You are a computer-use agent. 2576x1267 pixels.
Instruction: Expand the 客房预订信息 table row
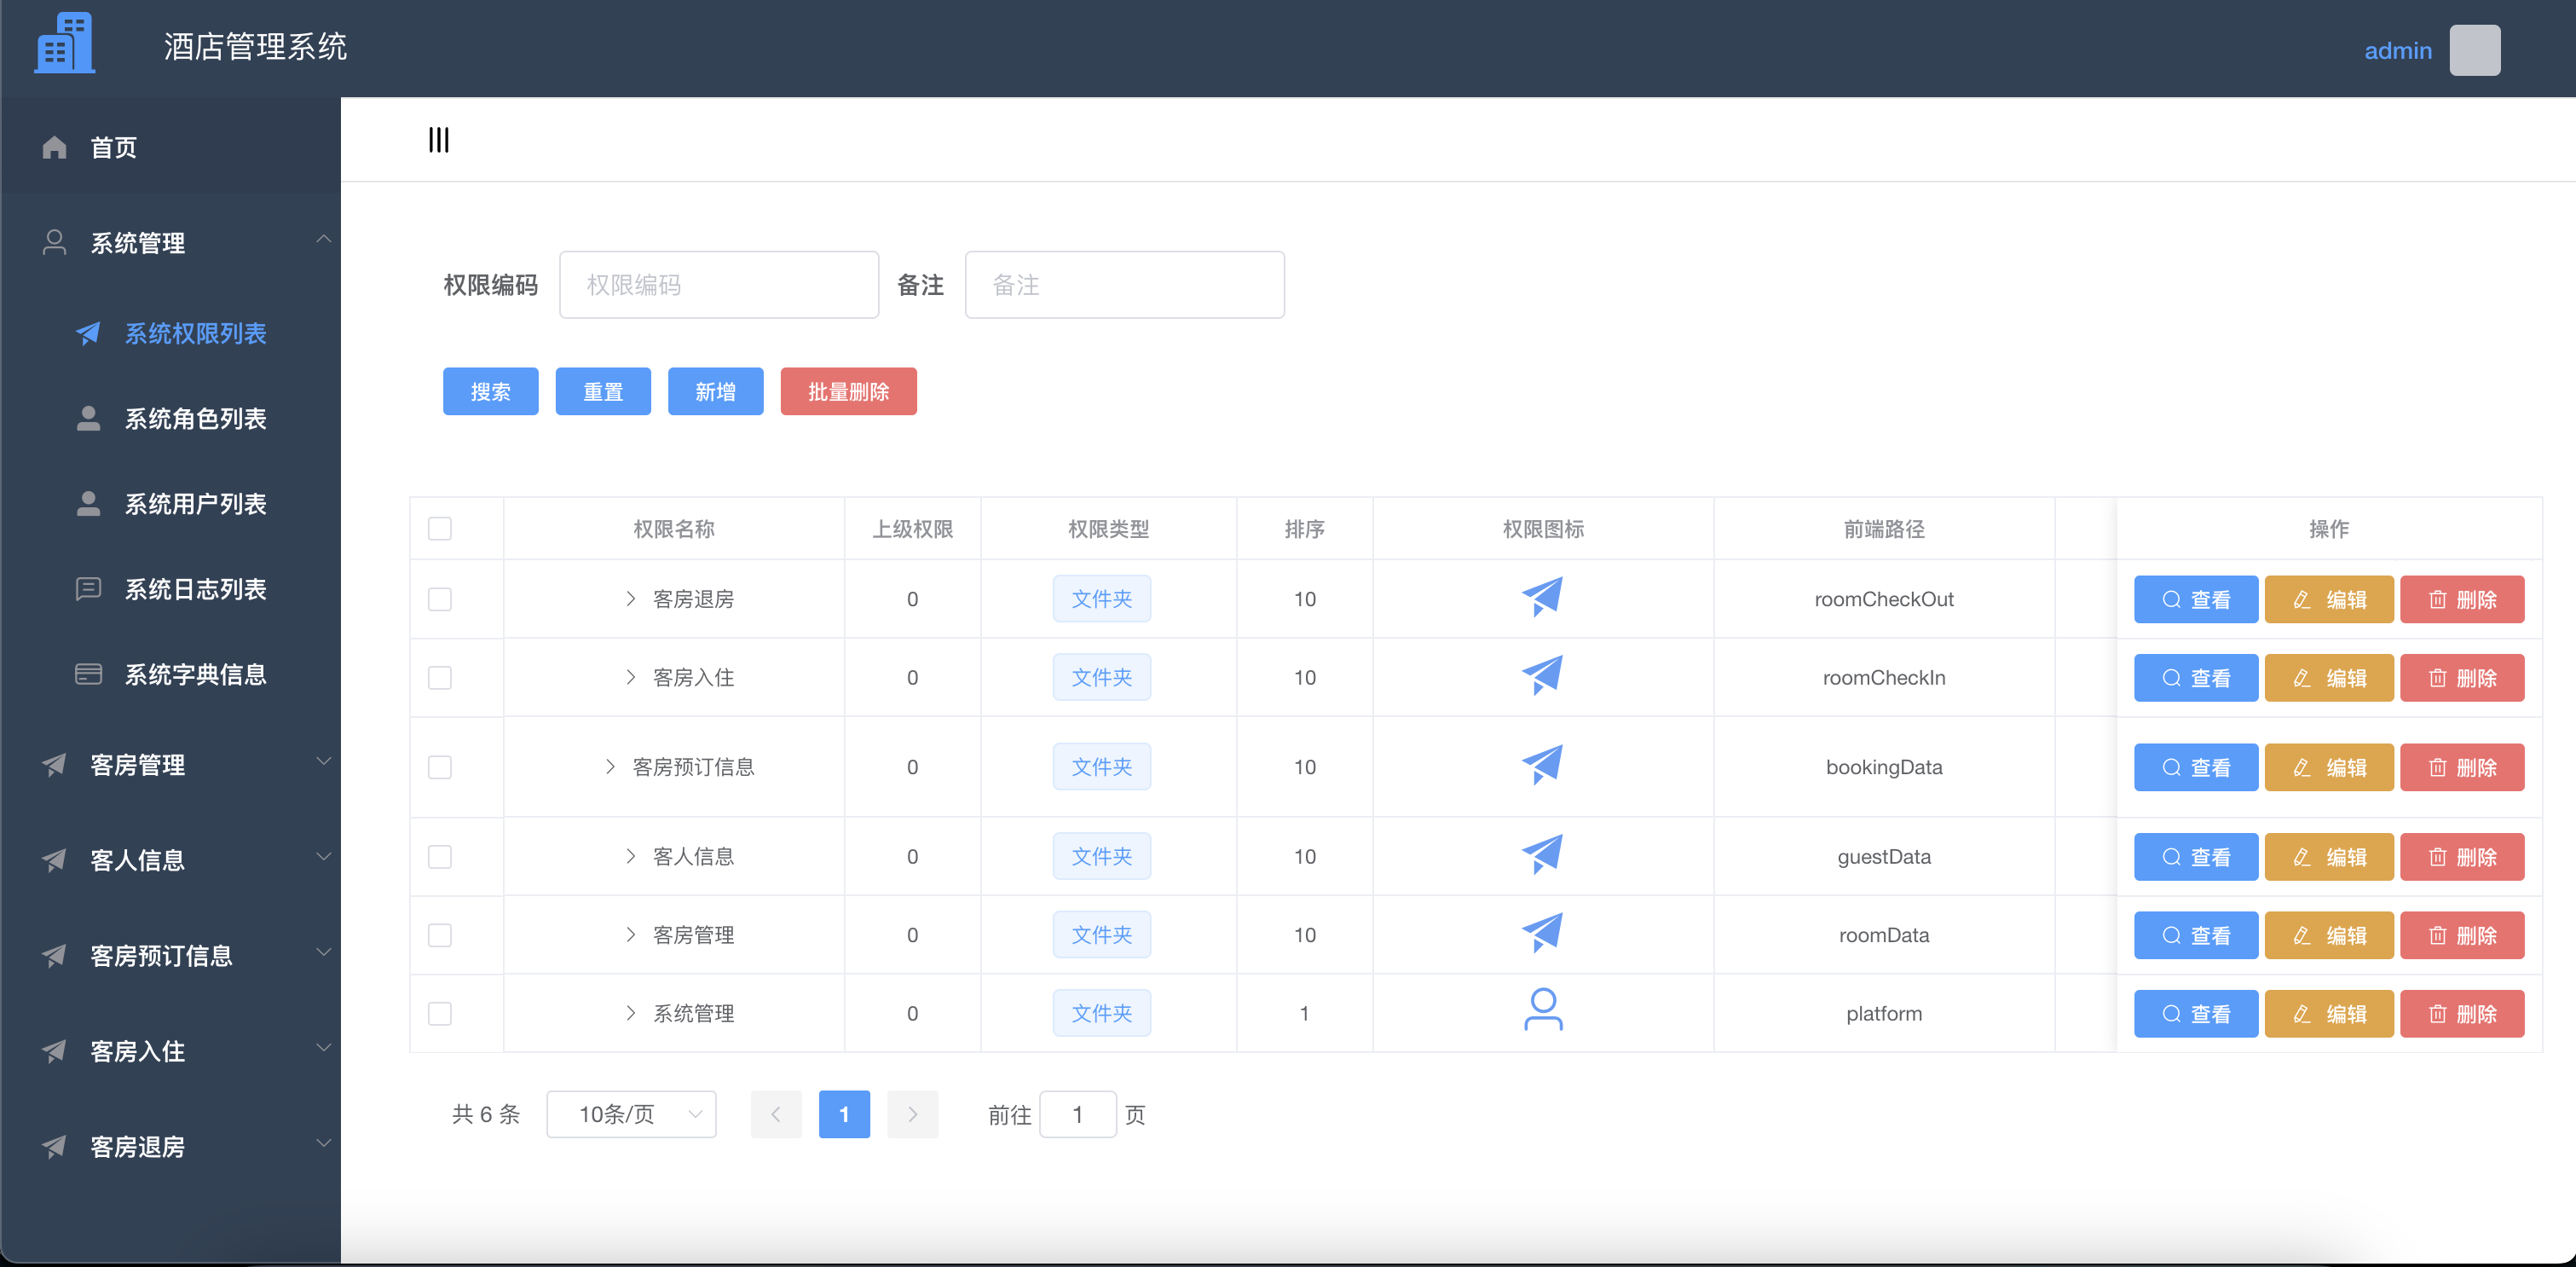click(611, 767)
